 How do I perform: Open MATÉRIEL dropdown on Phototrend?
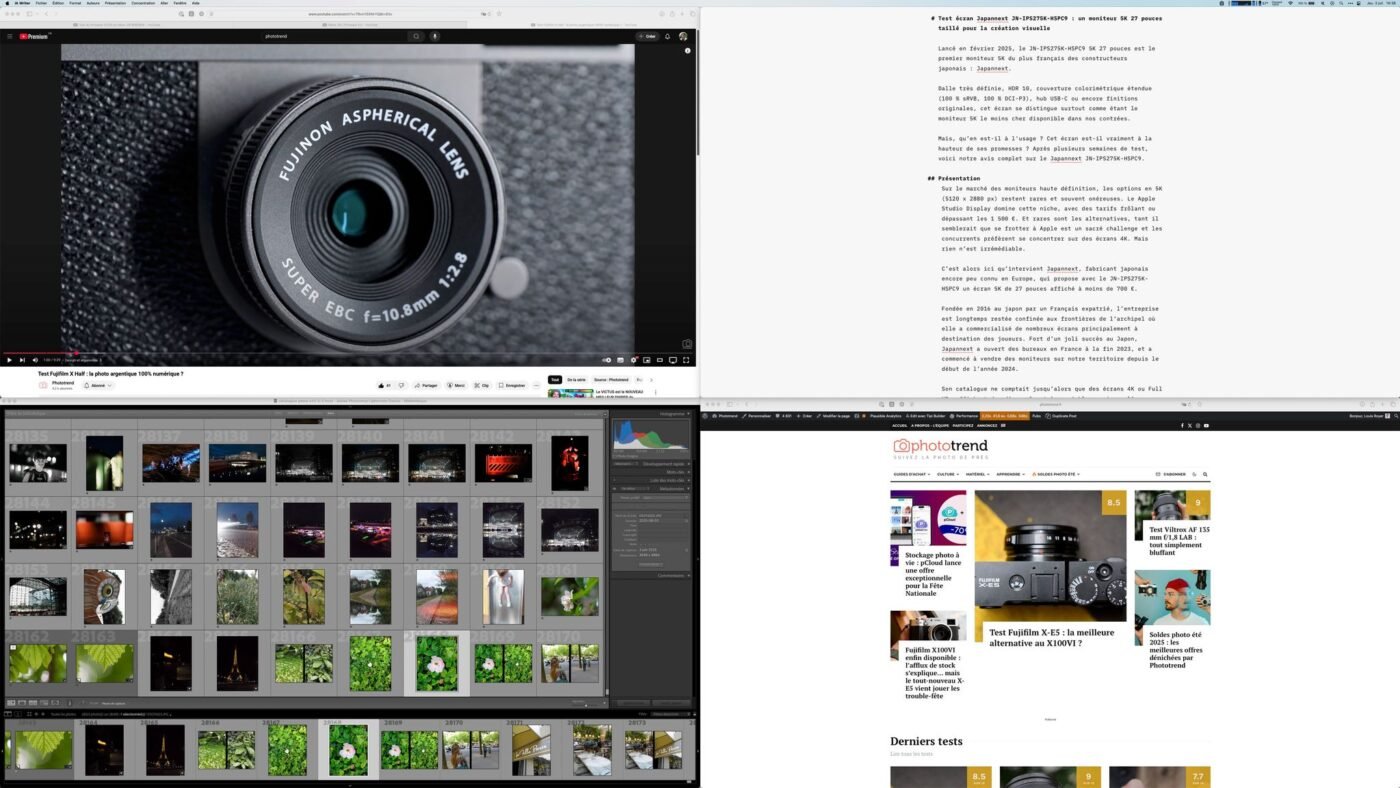pos(977,474)
